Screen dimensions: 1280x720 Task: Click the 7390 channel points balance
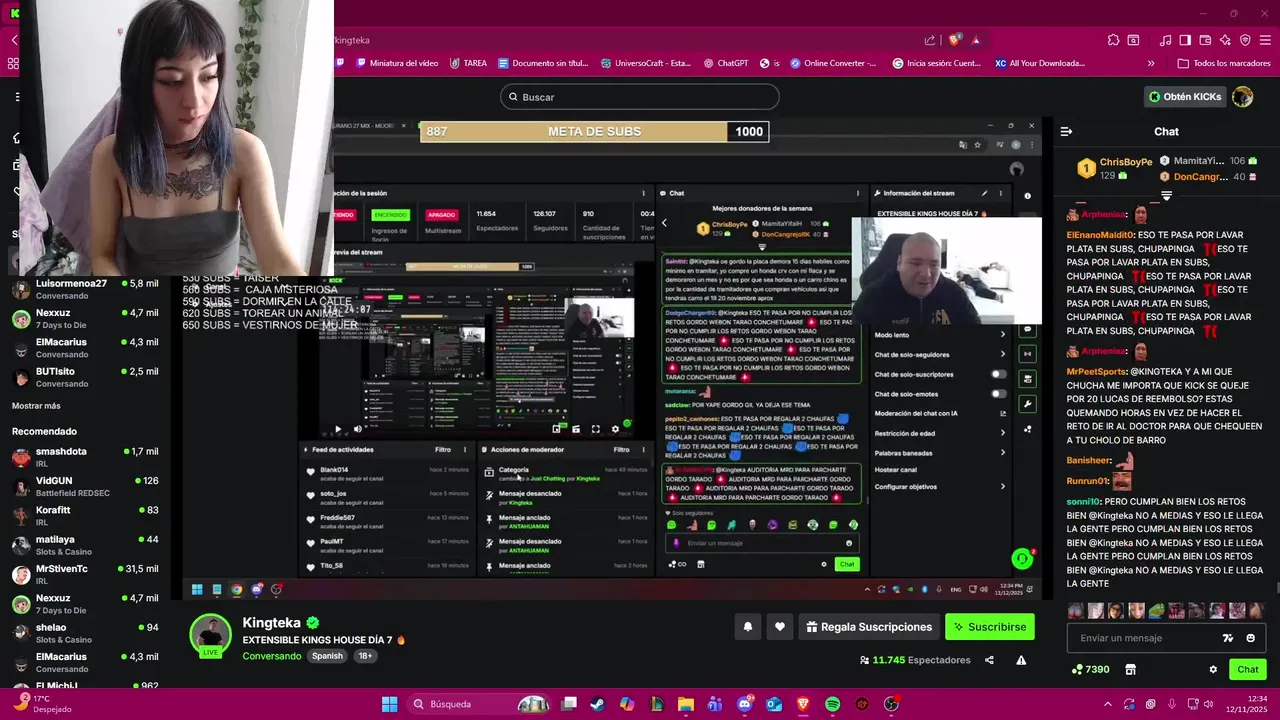pos(1090,669)
